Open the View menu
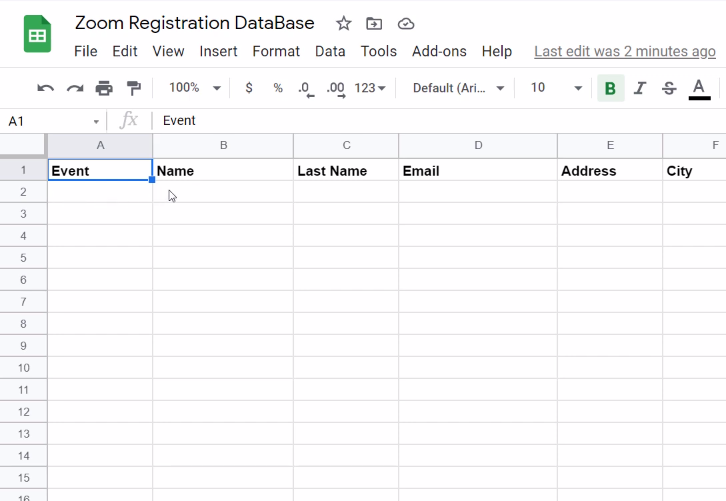Image resolution: width=726 pixels, height=501 pixels. pyautogui.click(x=169, y=51)
